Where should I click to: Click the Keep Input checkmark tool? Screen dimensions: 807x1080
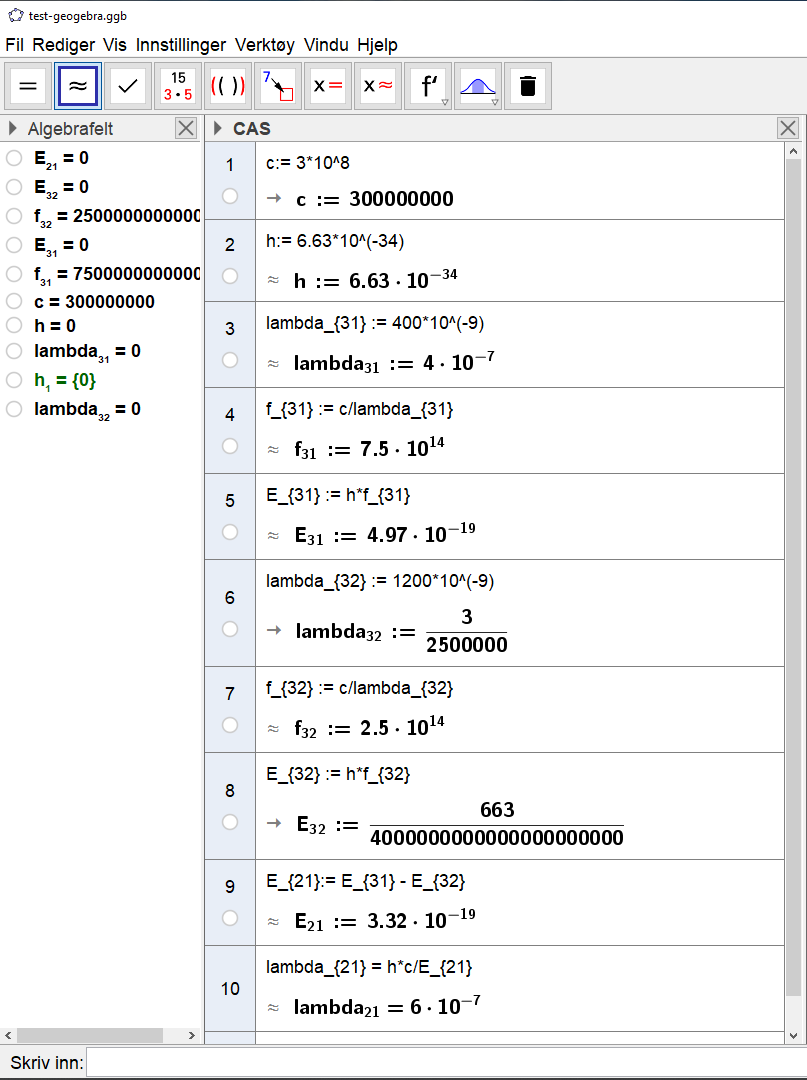(x=128, y=86)
